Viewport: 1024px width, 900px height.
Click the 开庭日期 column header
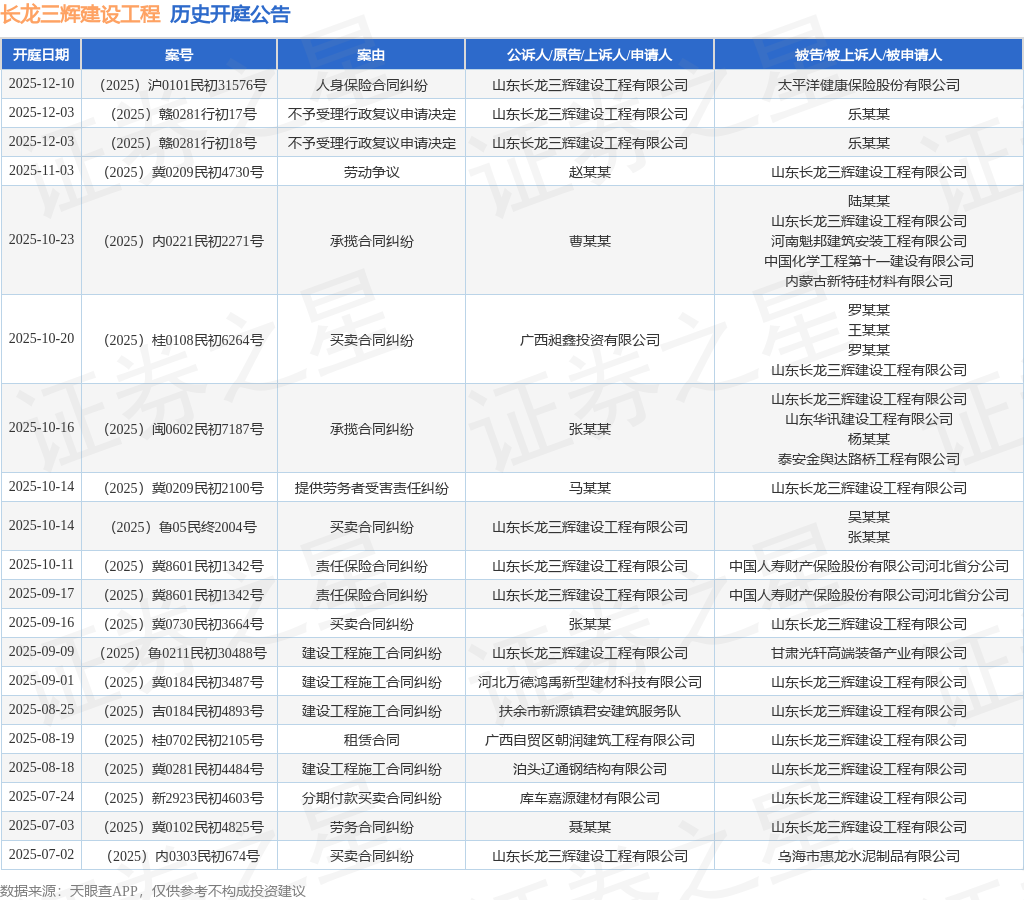click(41, 55)
